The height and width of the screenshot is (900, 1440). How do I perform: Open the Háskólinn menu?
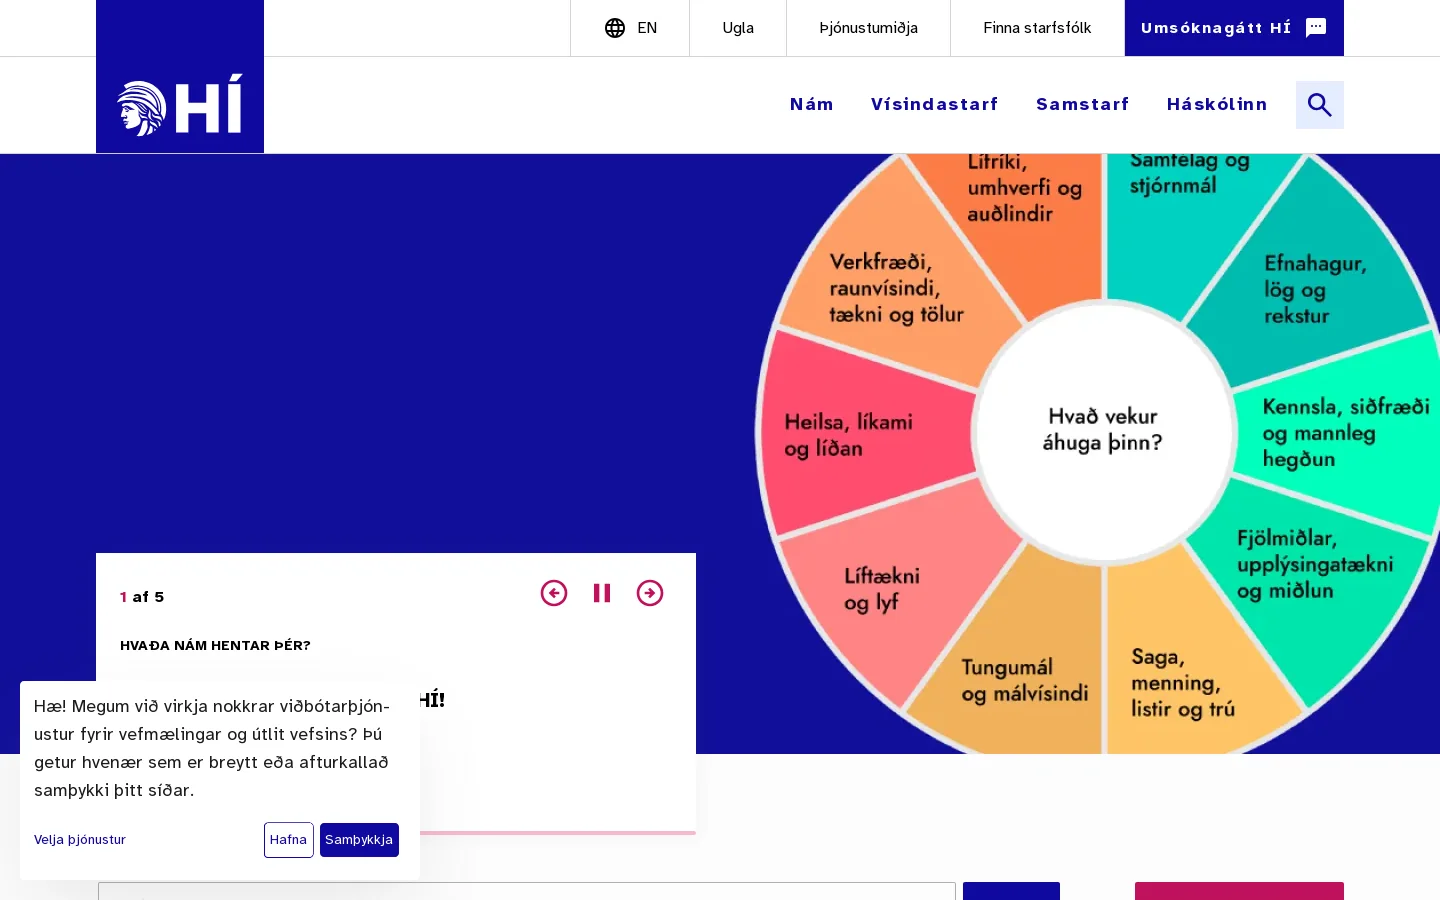[x=1217, y=104]
